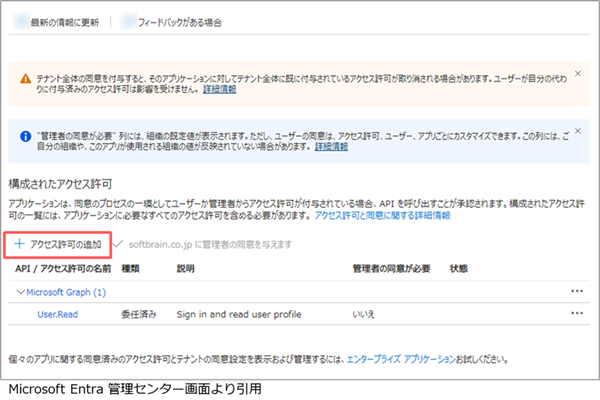This screenshot has width=600, height=400.
Task: Refresh with 最新の情報に更新
Action: point(62,21)
